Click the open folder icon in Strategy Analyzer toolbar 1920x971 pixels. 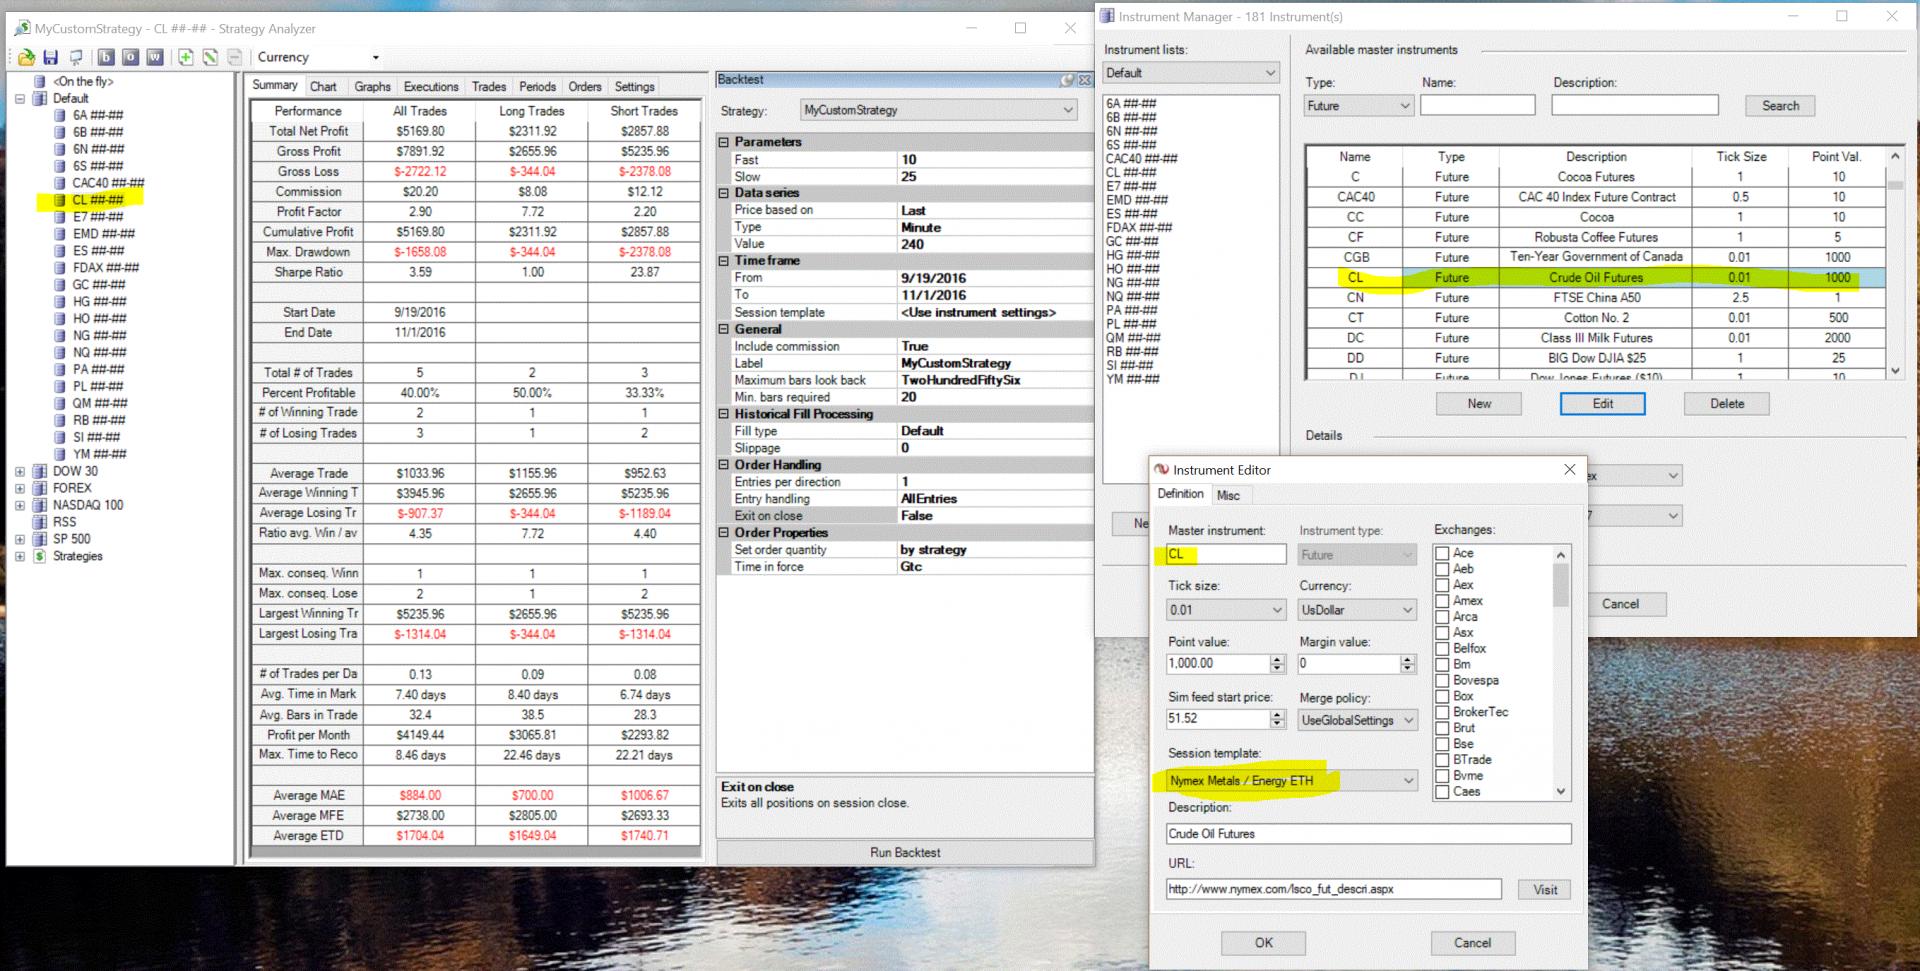(x=27, y=57)
